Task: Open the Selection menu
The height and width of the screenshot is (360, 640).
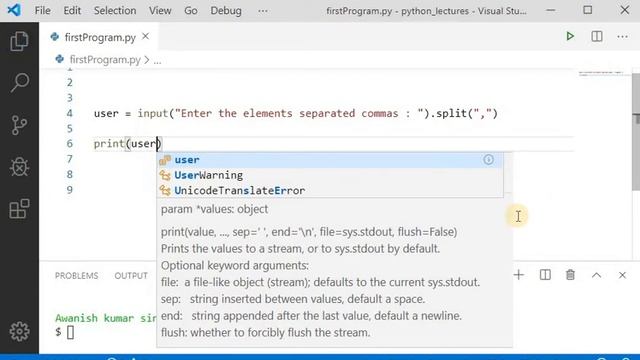Action: click(115, 11)
